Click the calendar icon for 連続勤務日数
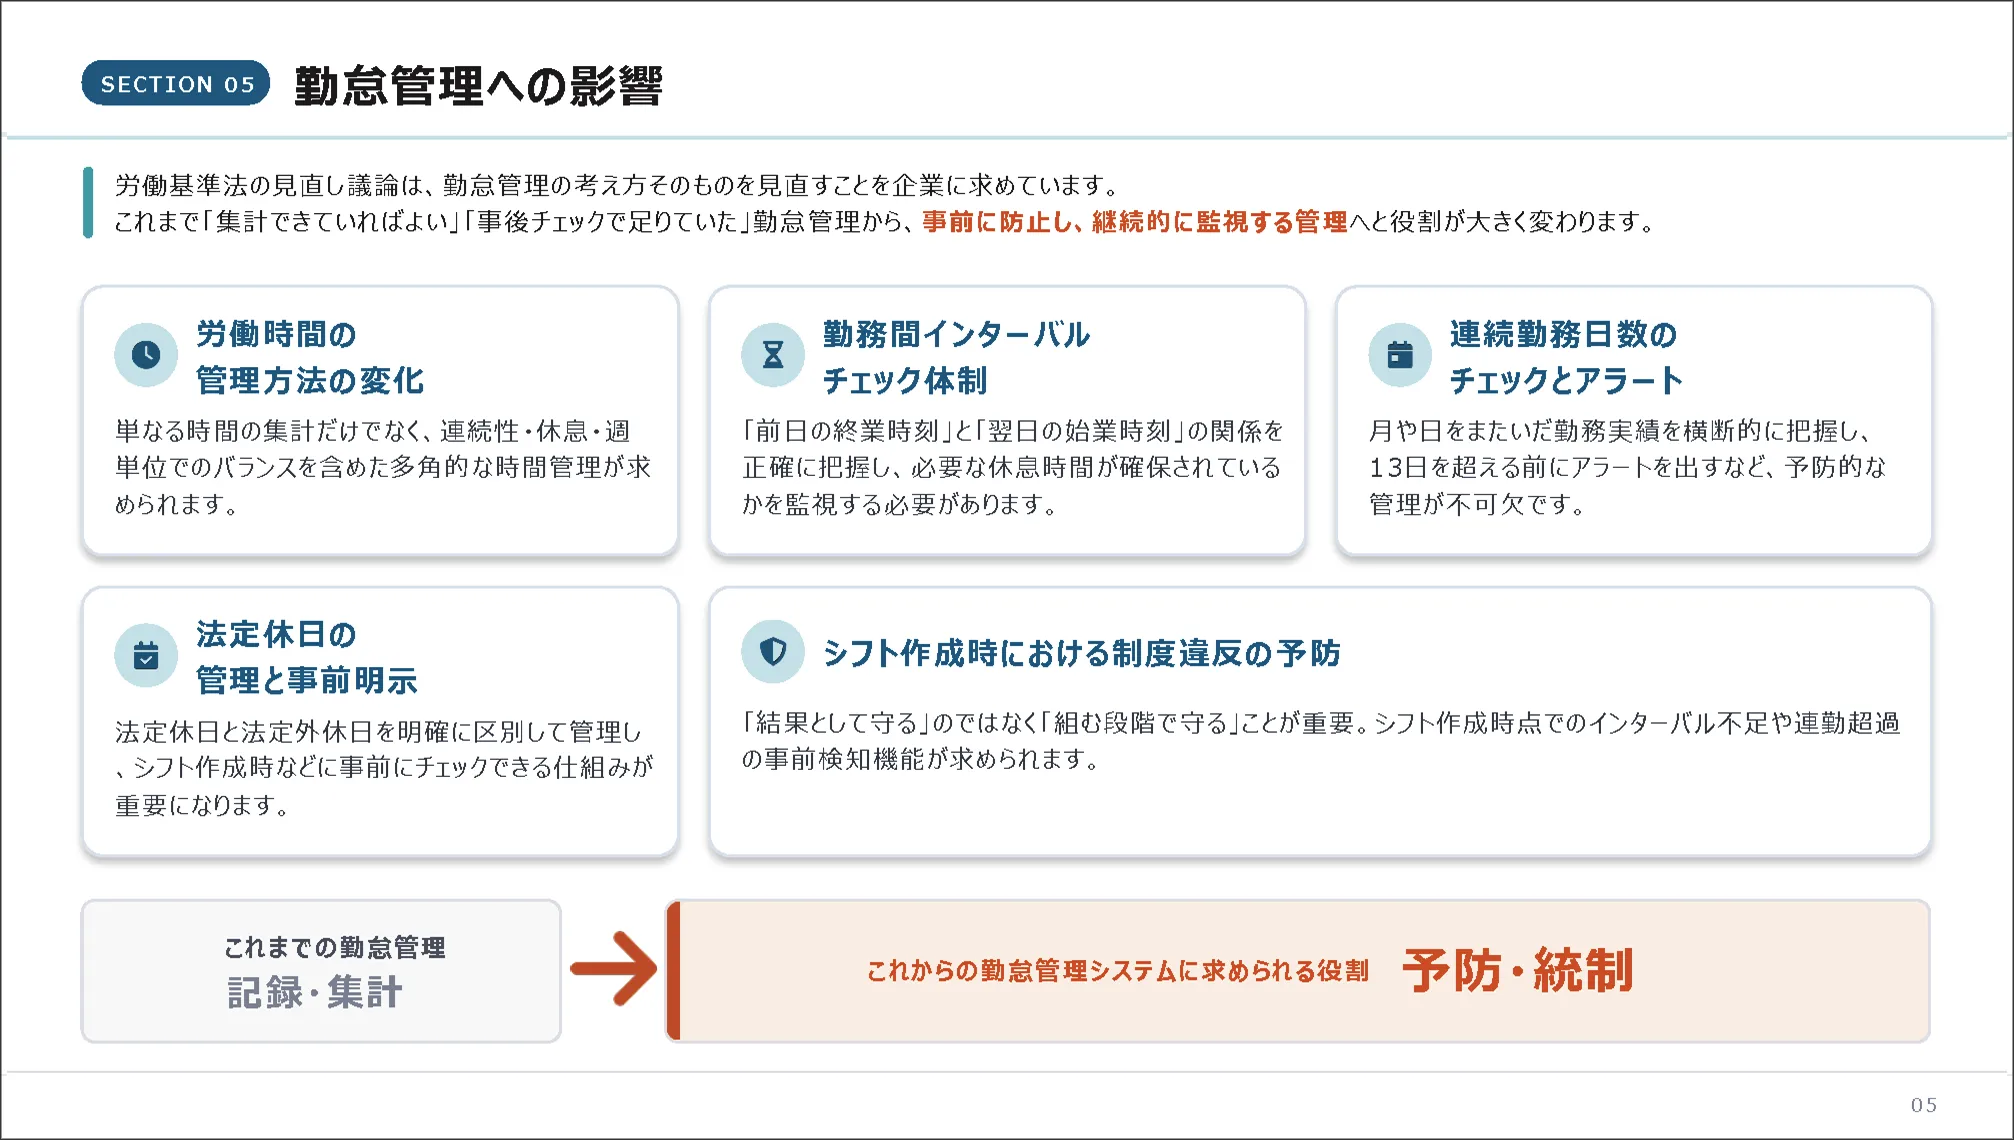The height and width of the screenshot is (1140, 2014). (1400, 355)
